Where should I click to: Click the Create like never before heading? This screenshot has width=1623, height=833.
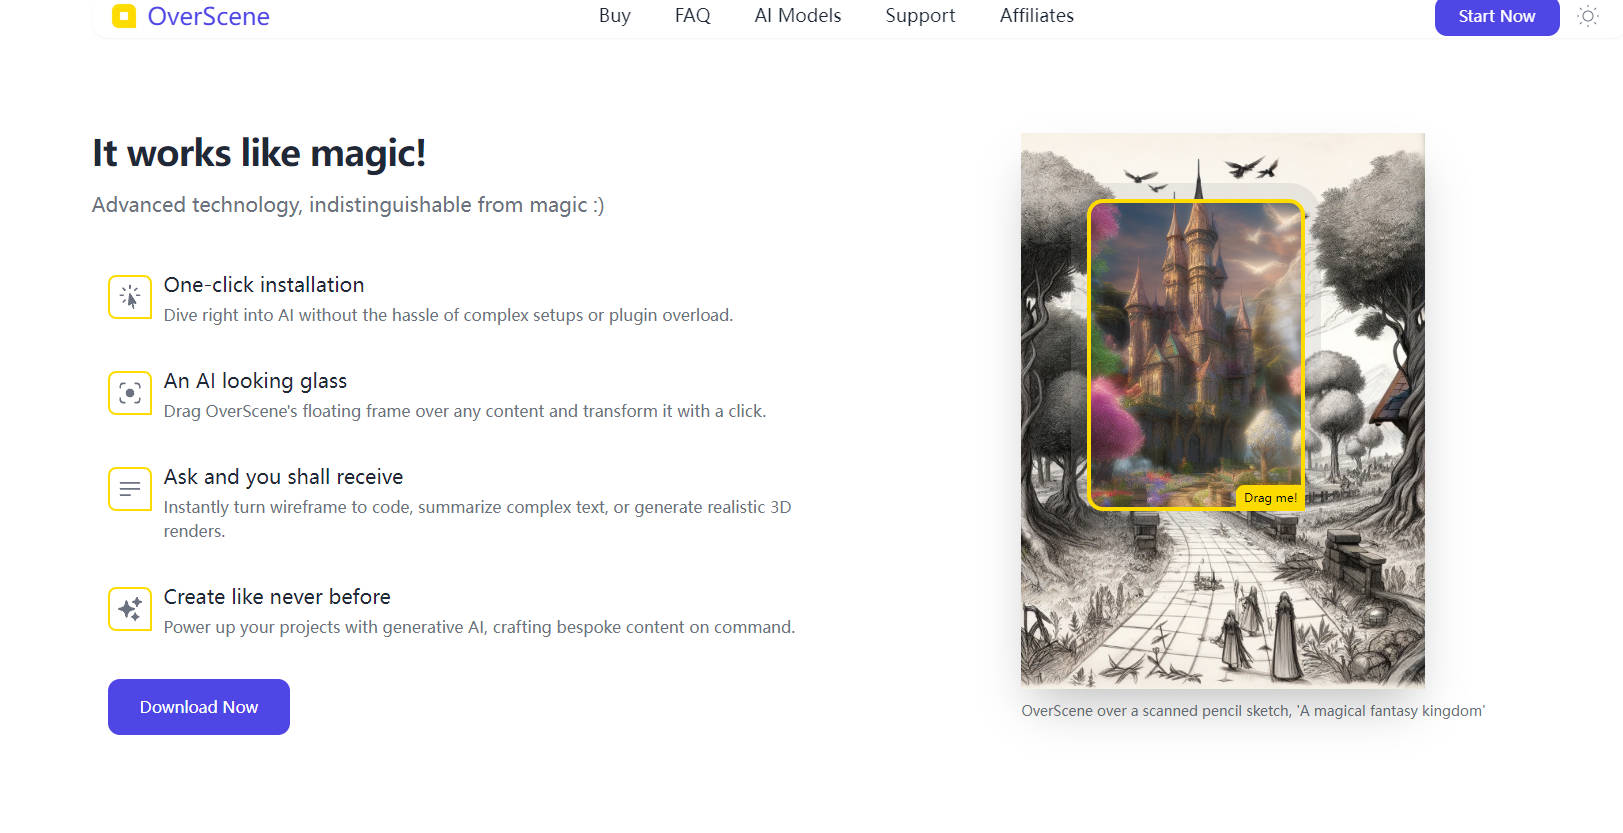click(277, 597)
